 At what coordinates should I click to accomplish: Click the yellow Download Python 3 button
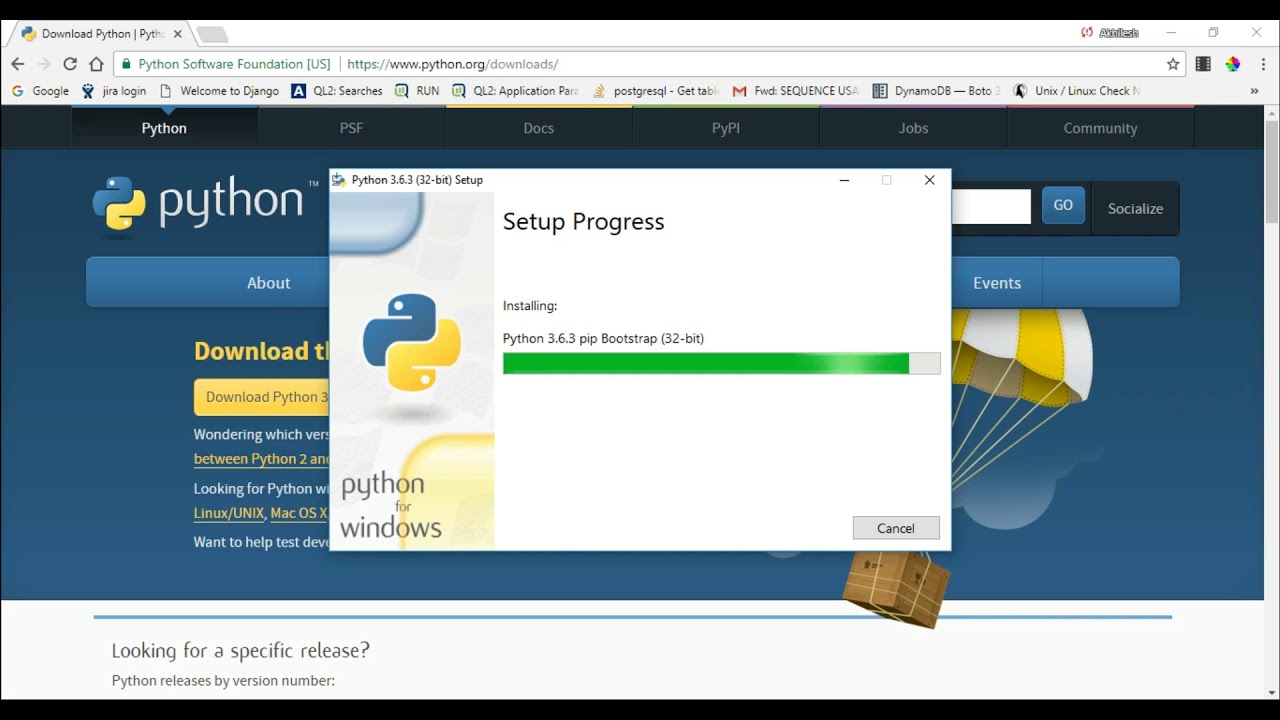(262, 397)
